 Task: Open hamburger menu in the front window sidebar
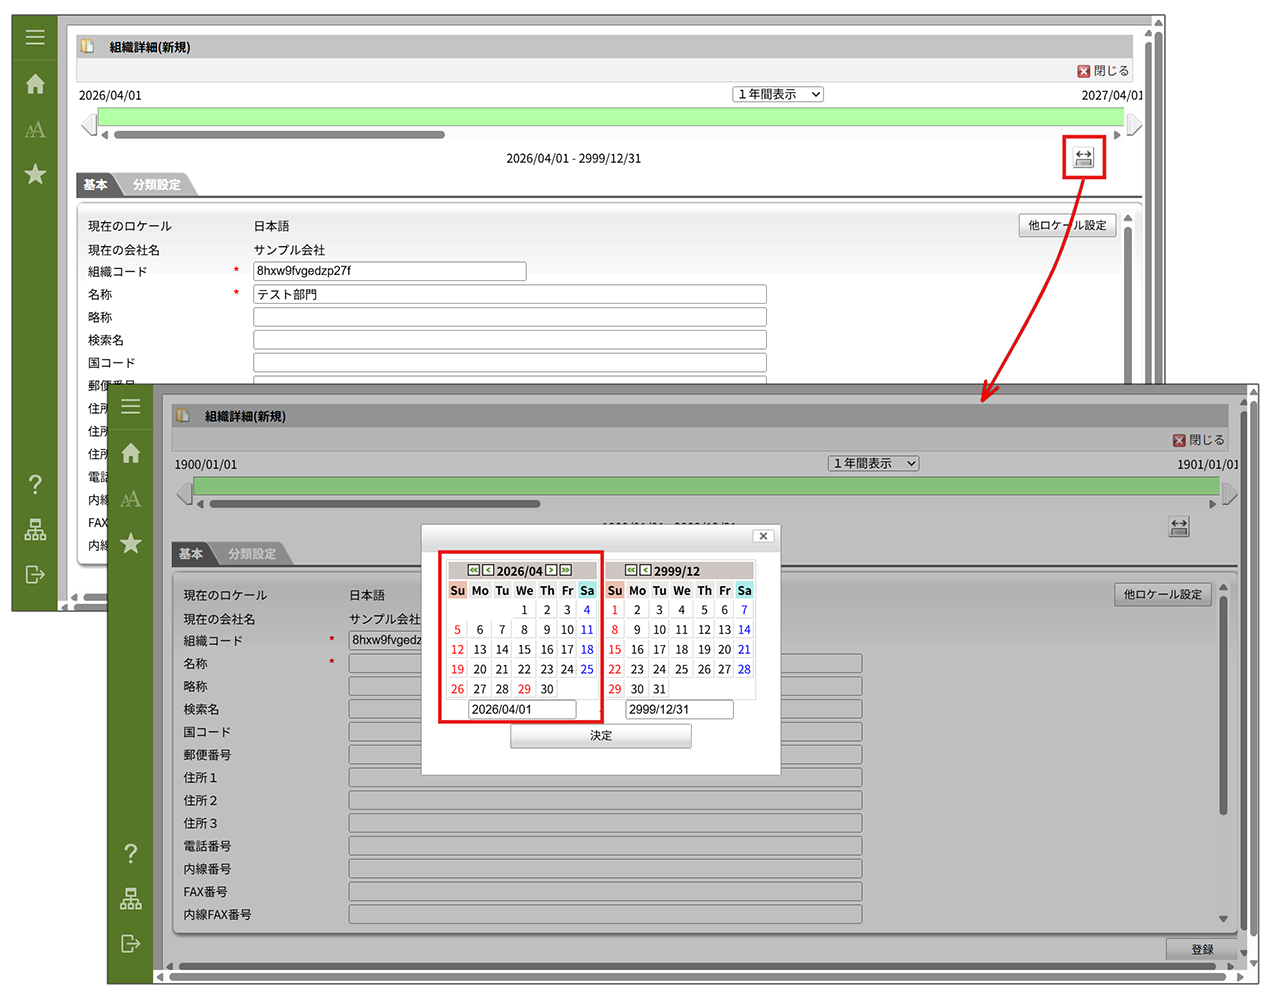(x=131, y=407)
